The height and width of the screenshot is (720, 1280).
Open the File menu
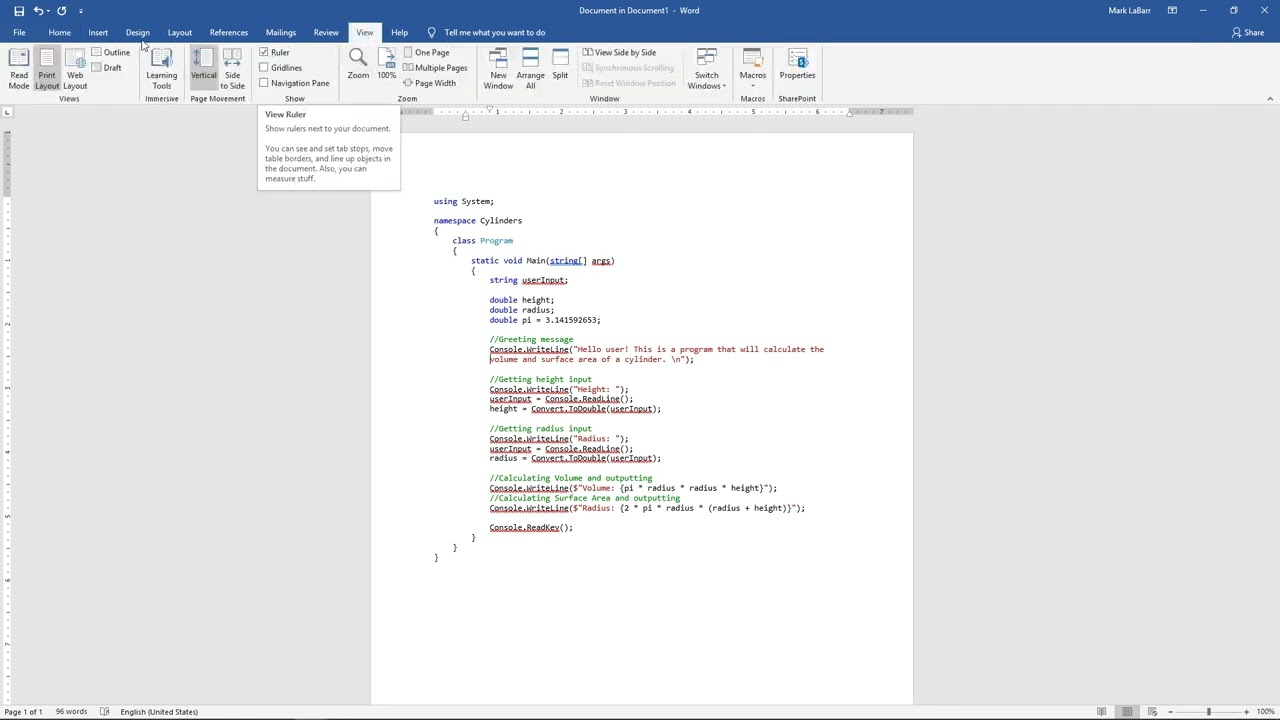point(19,32)
